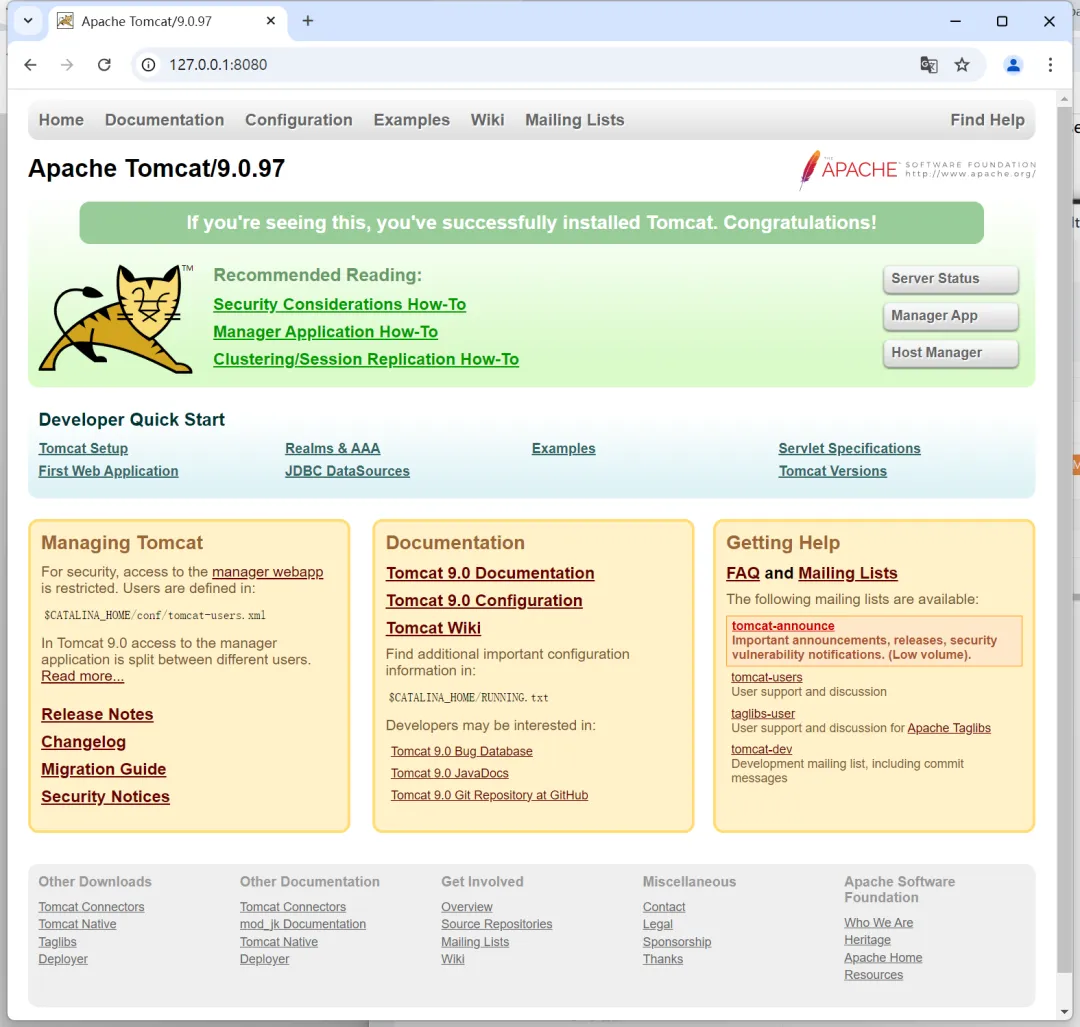This screenshot has width=1080, height=1027.
Task: Open the Tomcat Wiki link
Action: tap(433, 628)
